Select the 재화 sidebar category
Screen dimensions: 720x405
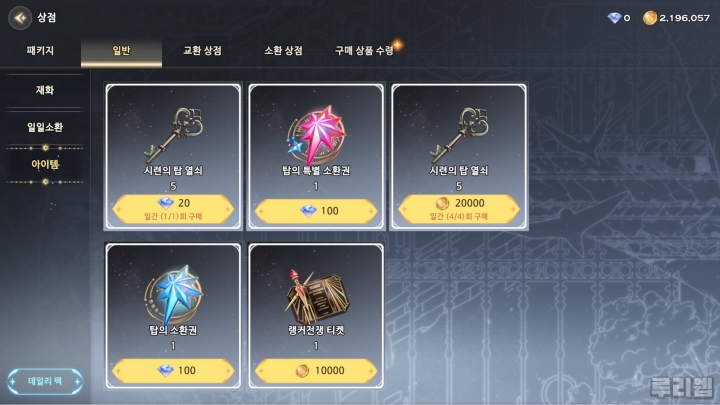pos(45,90)
